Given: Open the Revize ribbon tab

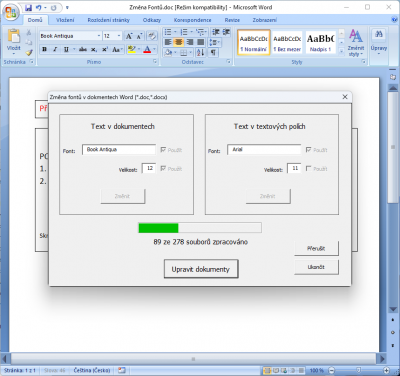Looking at the screenshot, I should coord(232,20).
